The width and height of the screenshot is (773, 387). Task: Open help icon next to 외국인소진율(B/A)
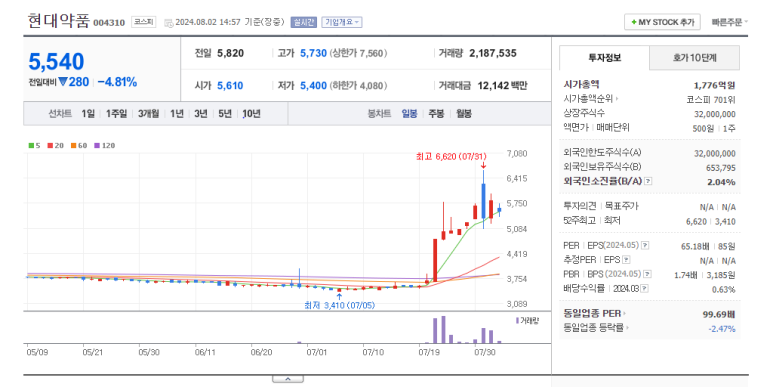click(648, 181)
